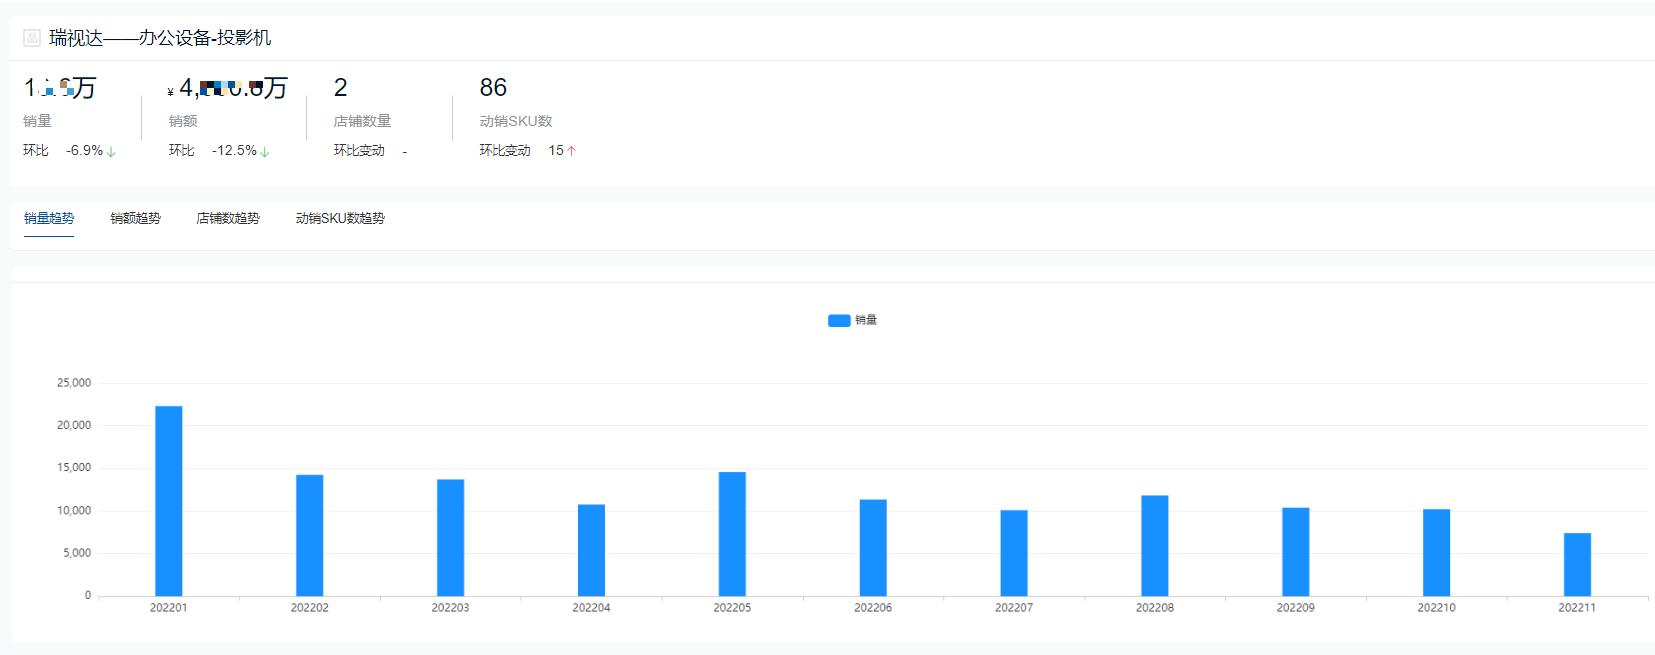
Task: Click the 202205 sales bar
Action: pos(732,534)
